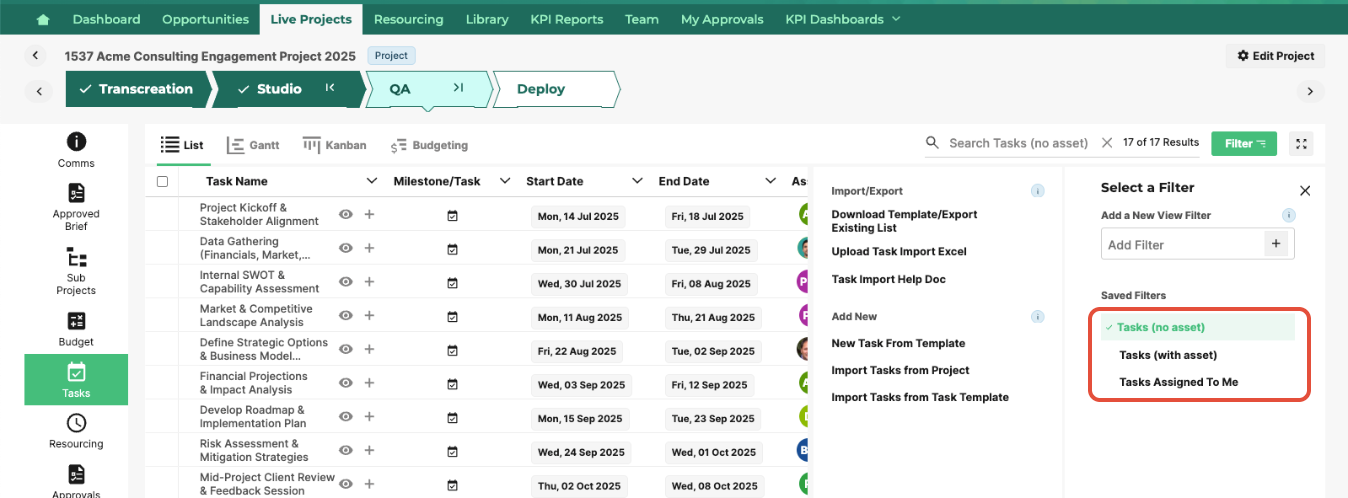Viewport: 1348px width, 498px height.
Task: Toggle eye icon on Mid-Project Client Review row
Action: click(346, 485)
